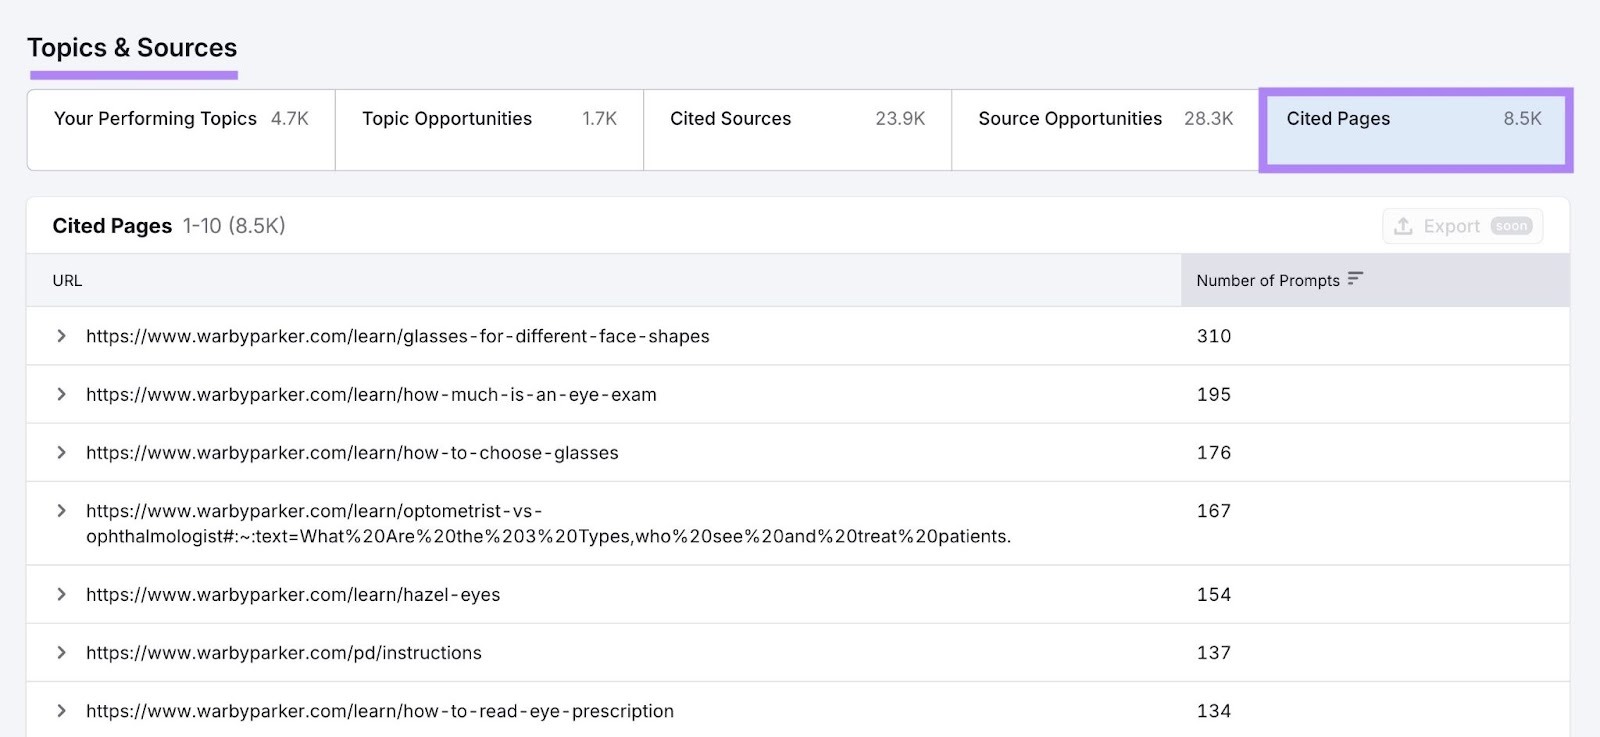Sort by Number of Prompts column header
1600x737 pixels.
pyautogui.click(x=1267, y=281)
